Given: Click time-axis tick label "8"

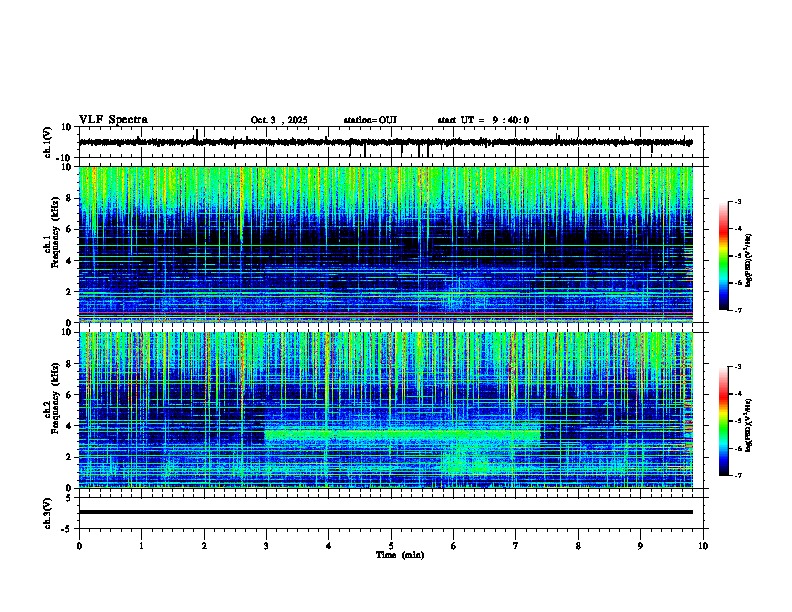Looking at the screenshot, I should point(578,546).
